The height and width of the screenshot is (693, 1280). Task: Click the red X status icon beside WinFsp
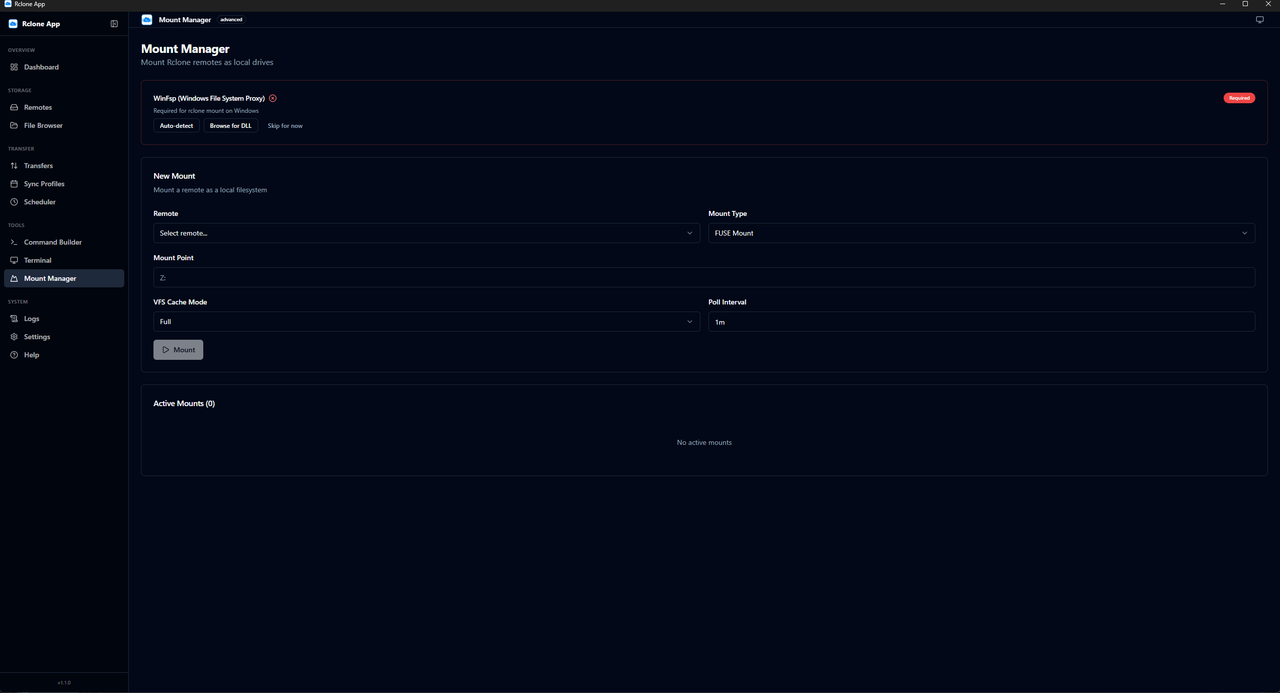point(273,98)
